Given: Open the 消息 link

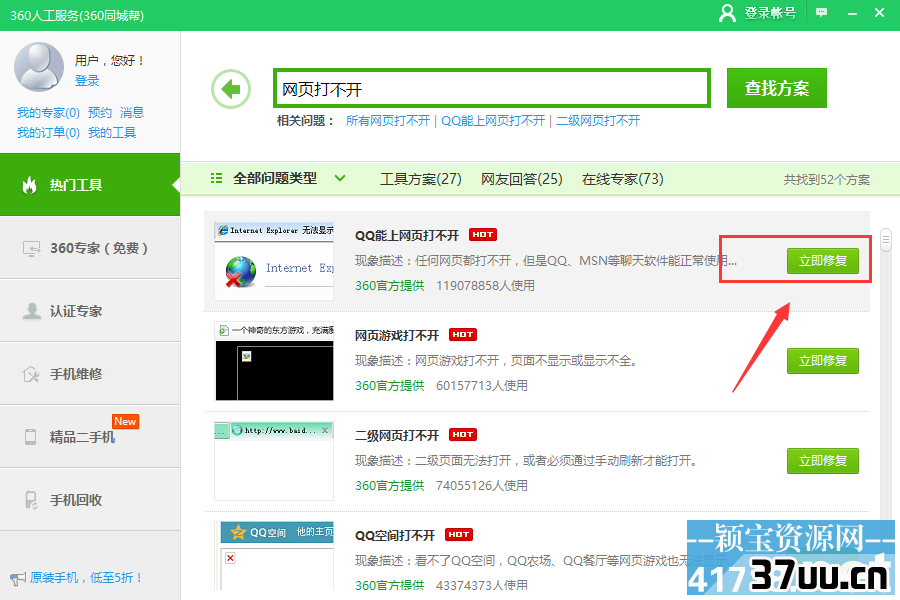Looking at the screenshot, I should (x=132, y=113).
